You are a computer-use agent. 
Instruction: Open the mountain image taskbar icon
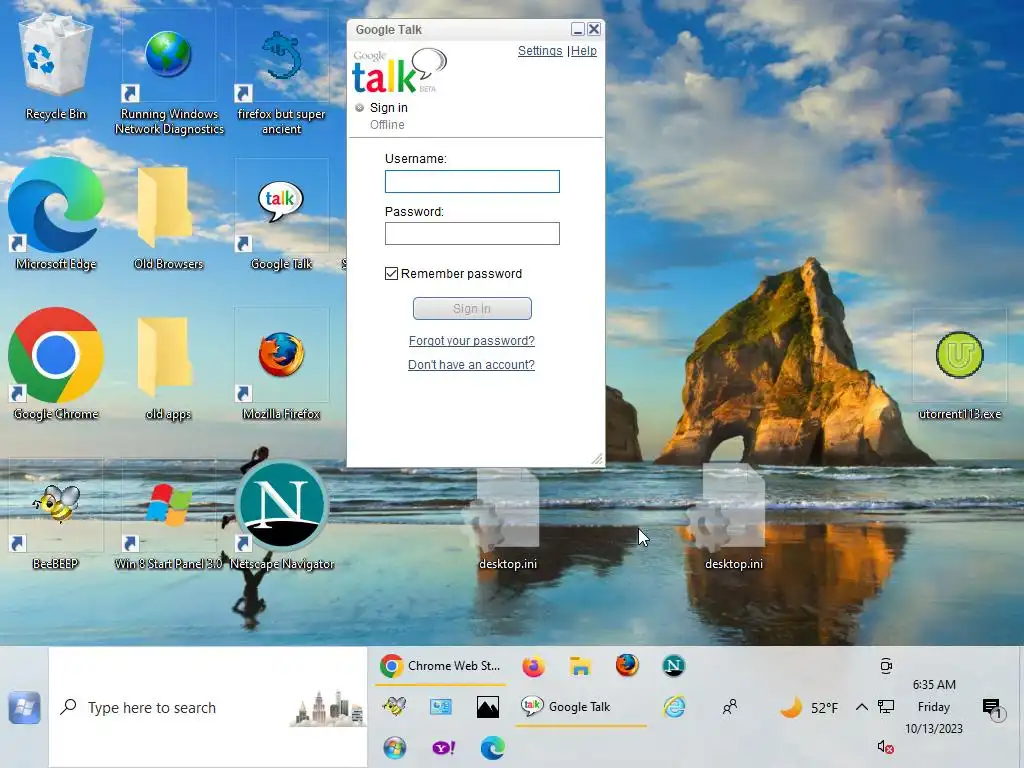pos(488,707)
